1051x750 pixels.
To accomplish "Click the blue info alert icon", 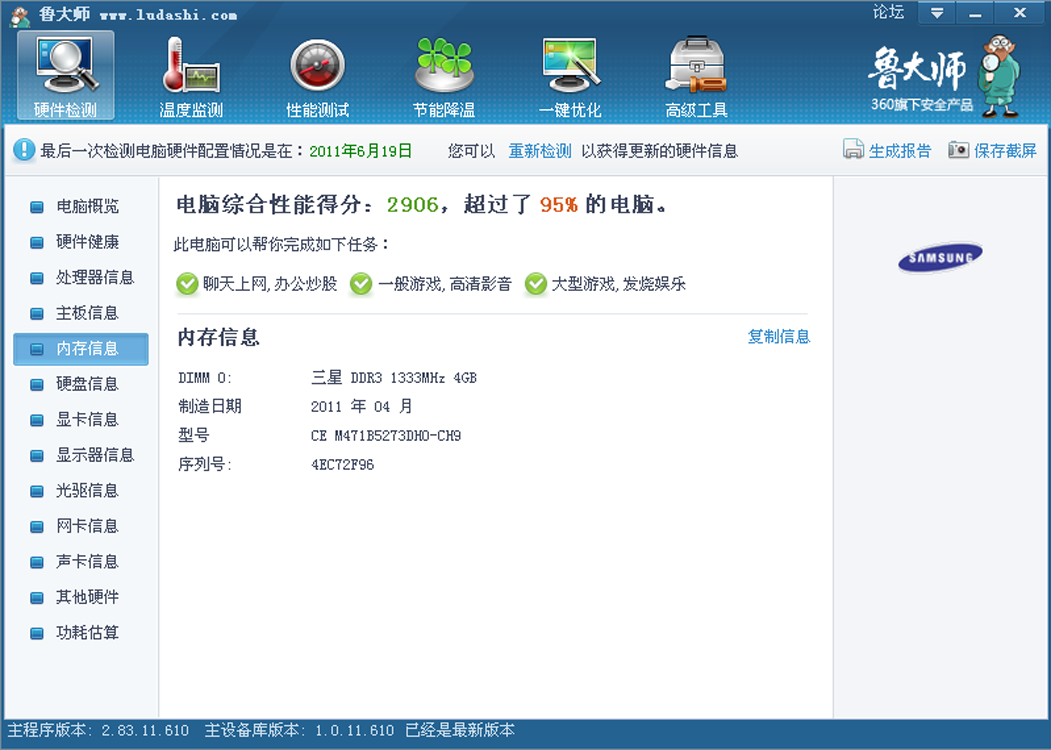I will point(23,149).
